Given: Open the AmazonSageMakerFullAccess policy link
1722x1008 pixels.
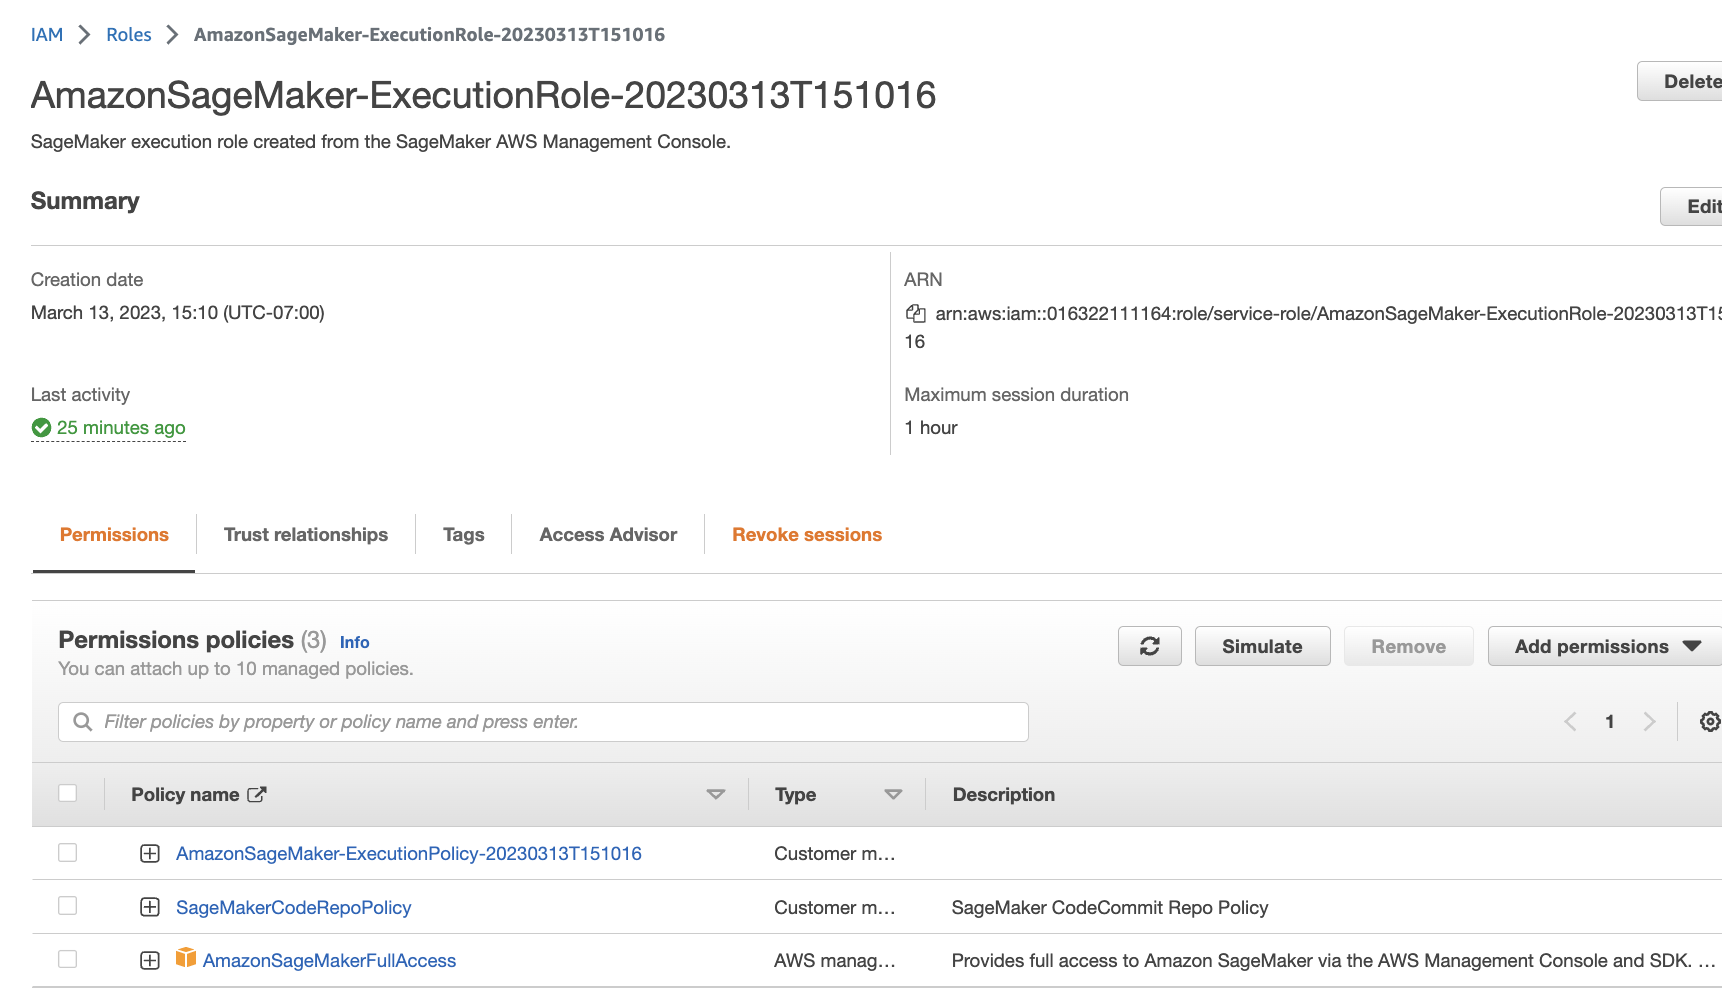Looking at the screenshot, I should pos(329,961).
